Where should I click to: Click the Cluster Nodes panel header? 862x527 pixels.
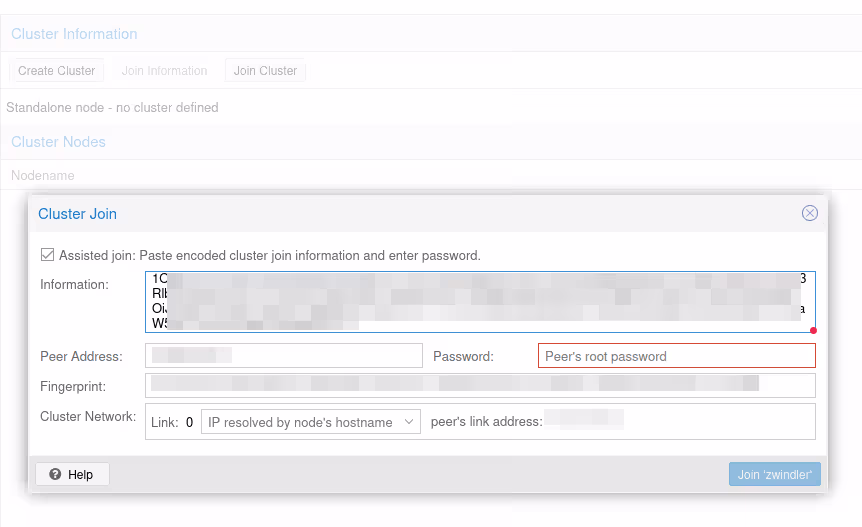[x=58, y=142]
